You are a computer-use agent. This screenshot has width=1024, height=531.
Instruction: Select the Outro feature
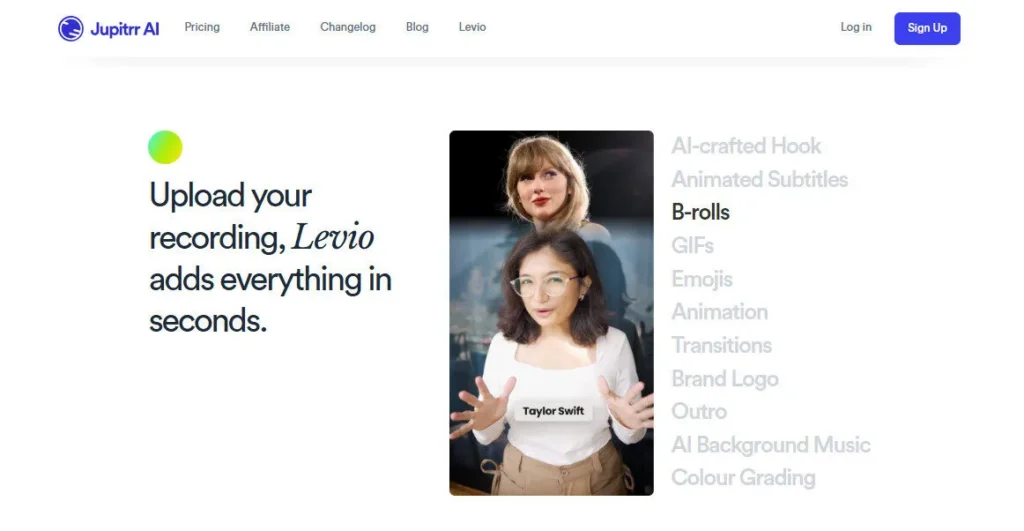pos(699,411)
